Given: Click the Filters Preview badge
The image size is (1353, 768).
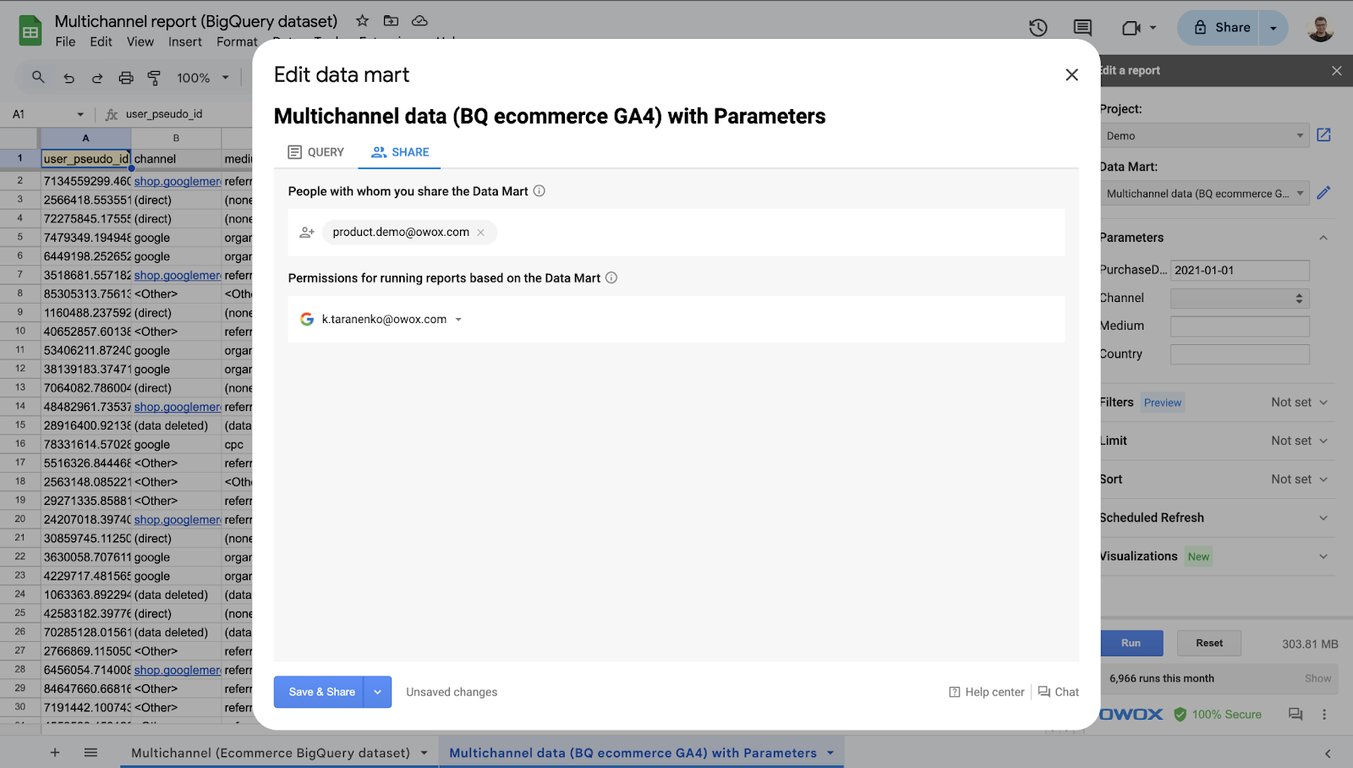Looking at the screenshot, I should pyautogui.click(x=1163, y=402).
